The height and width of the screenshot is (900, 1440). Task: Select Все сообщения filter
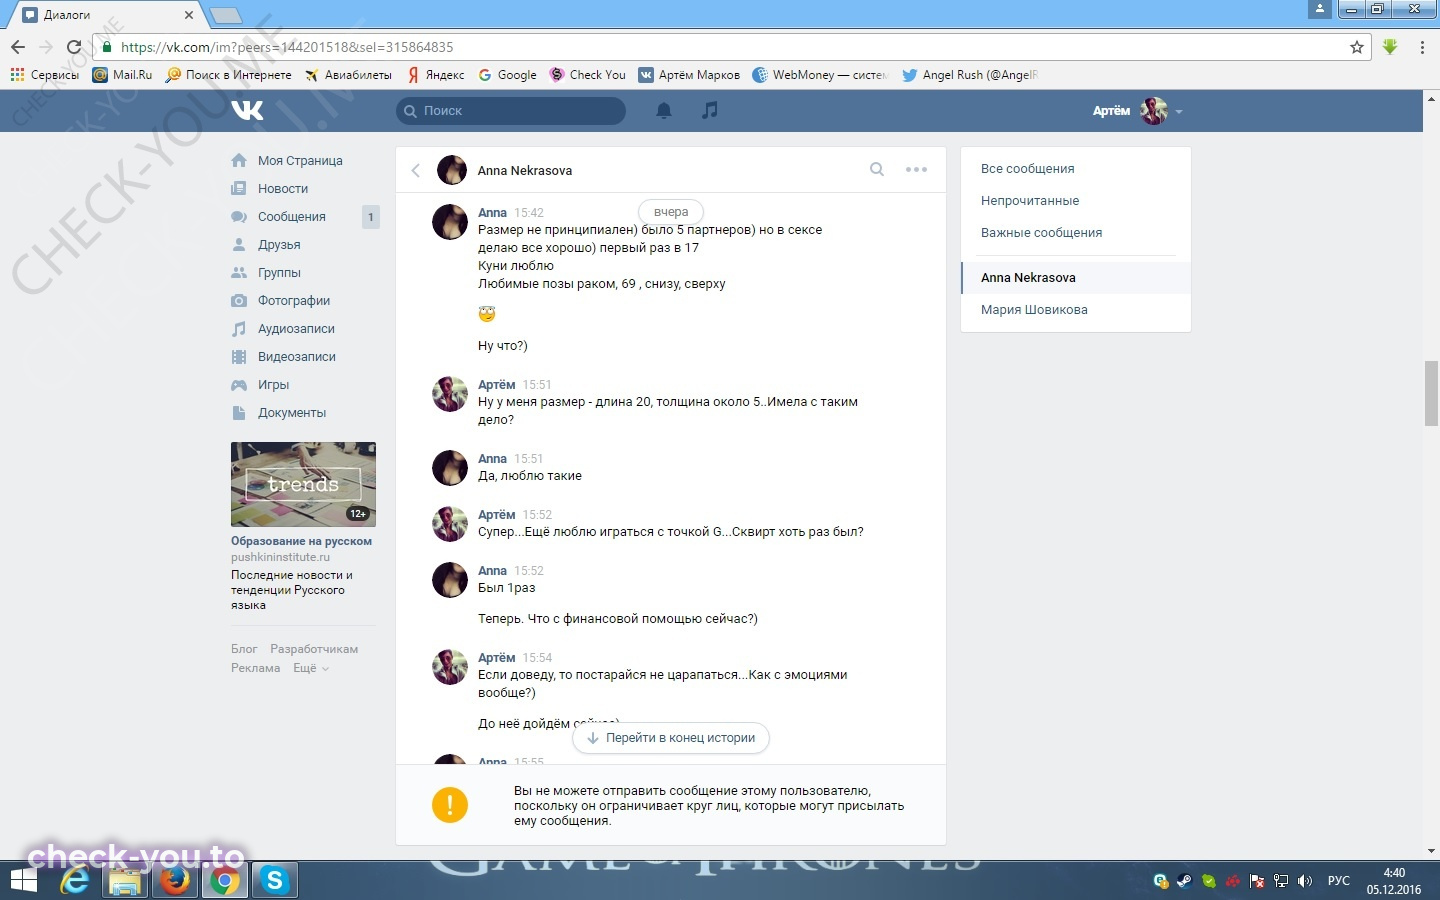1028,169
